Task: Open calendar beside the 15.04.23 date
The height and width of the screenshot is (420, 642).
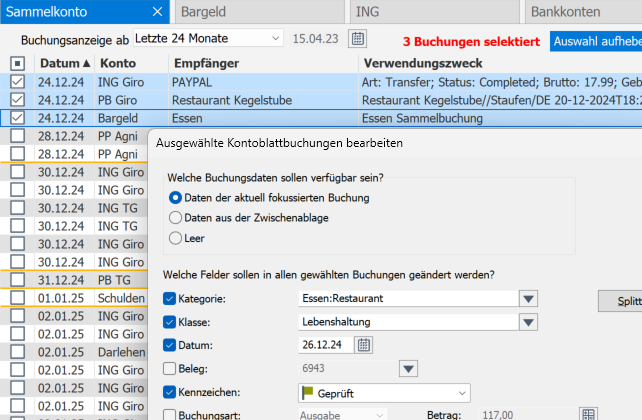Action: (x=357, y=39)
